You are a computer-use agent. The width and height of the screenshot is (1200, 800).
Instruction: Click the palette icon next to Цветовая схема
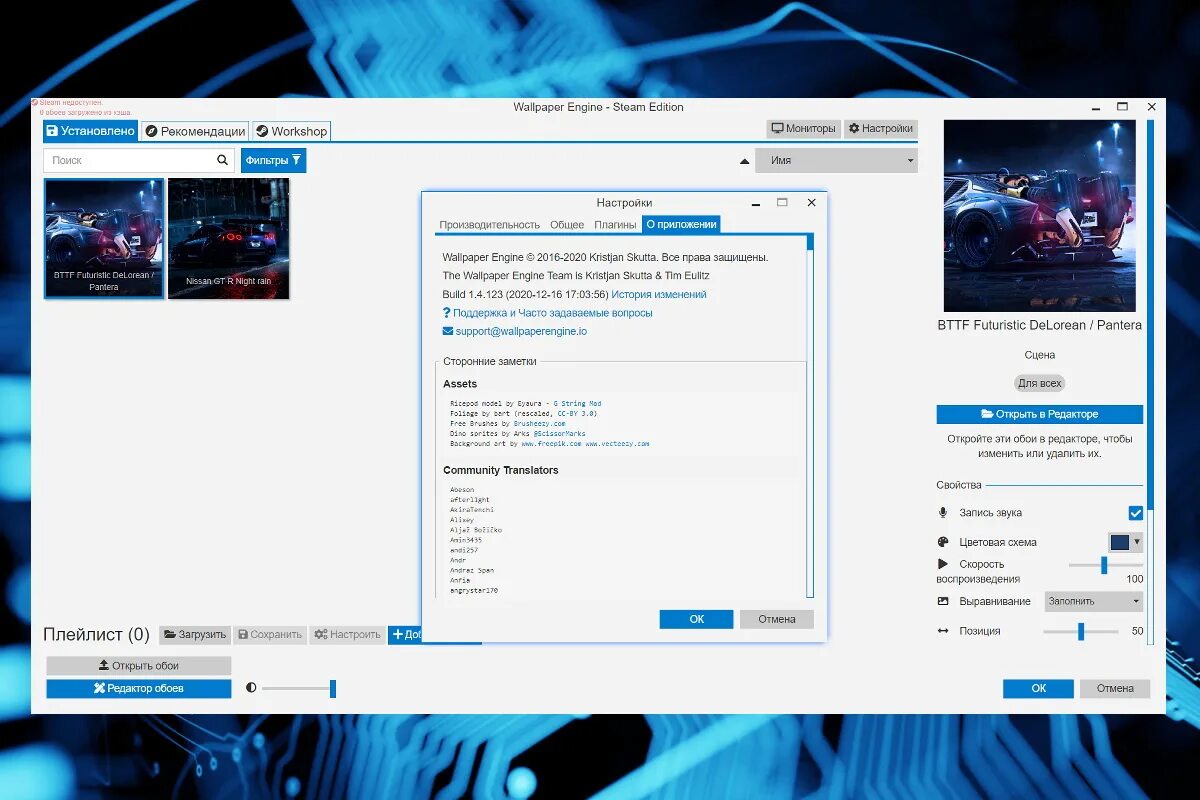coord(942,542)
